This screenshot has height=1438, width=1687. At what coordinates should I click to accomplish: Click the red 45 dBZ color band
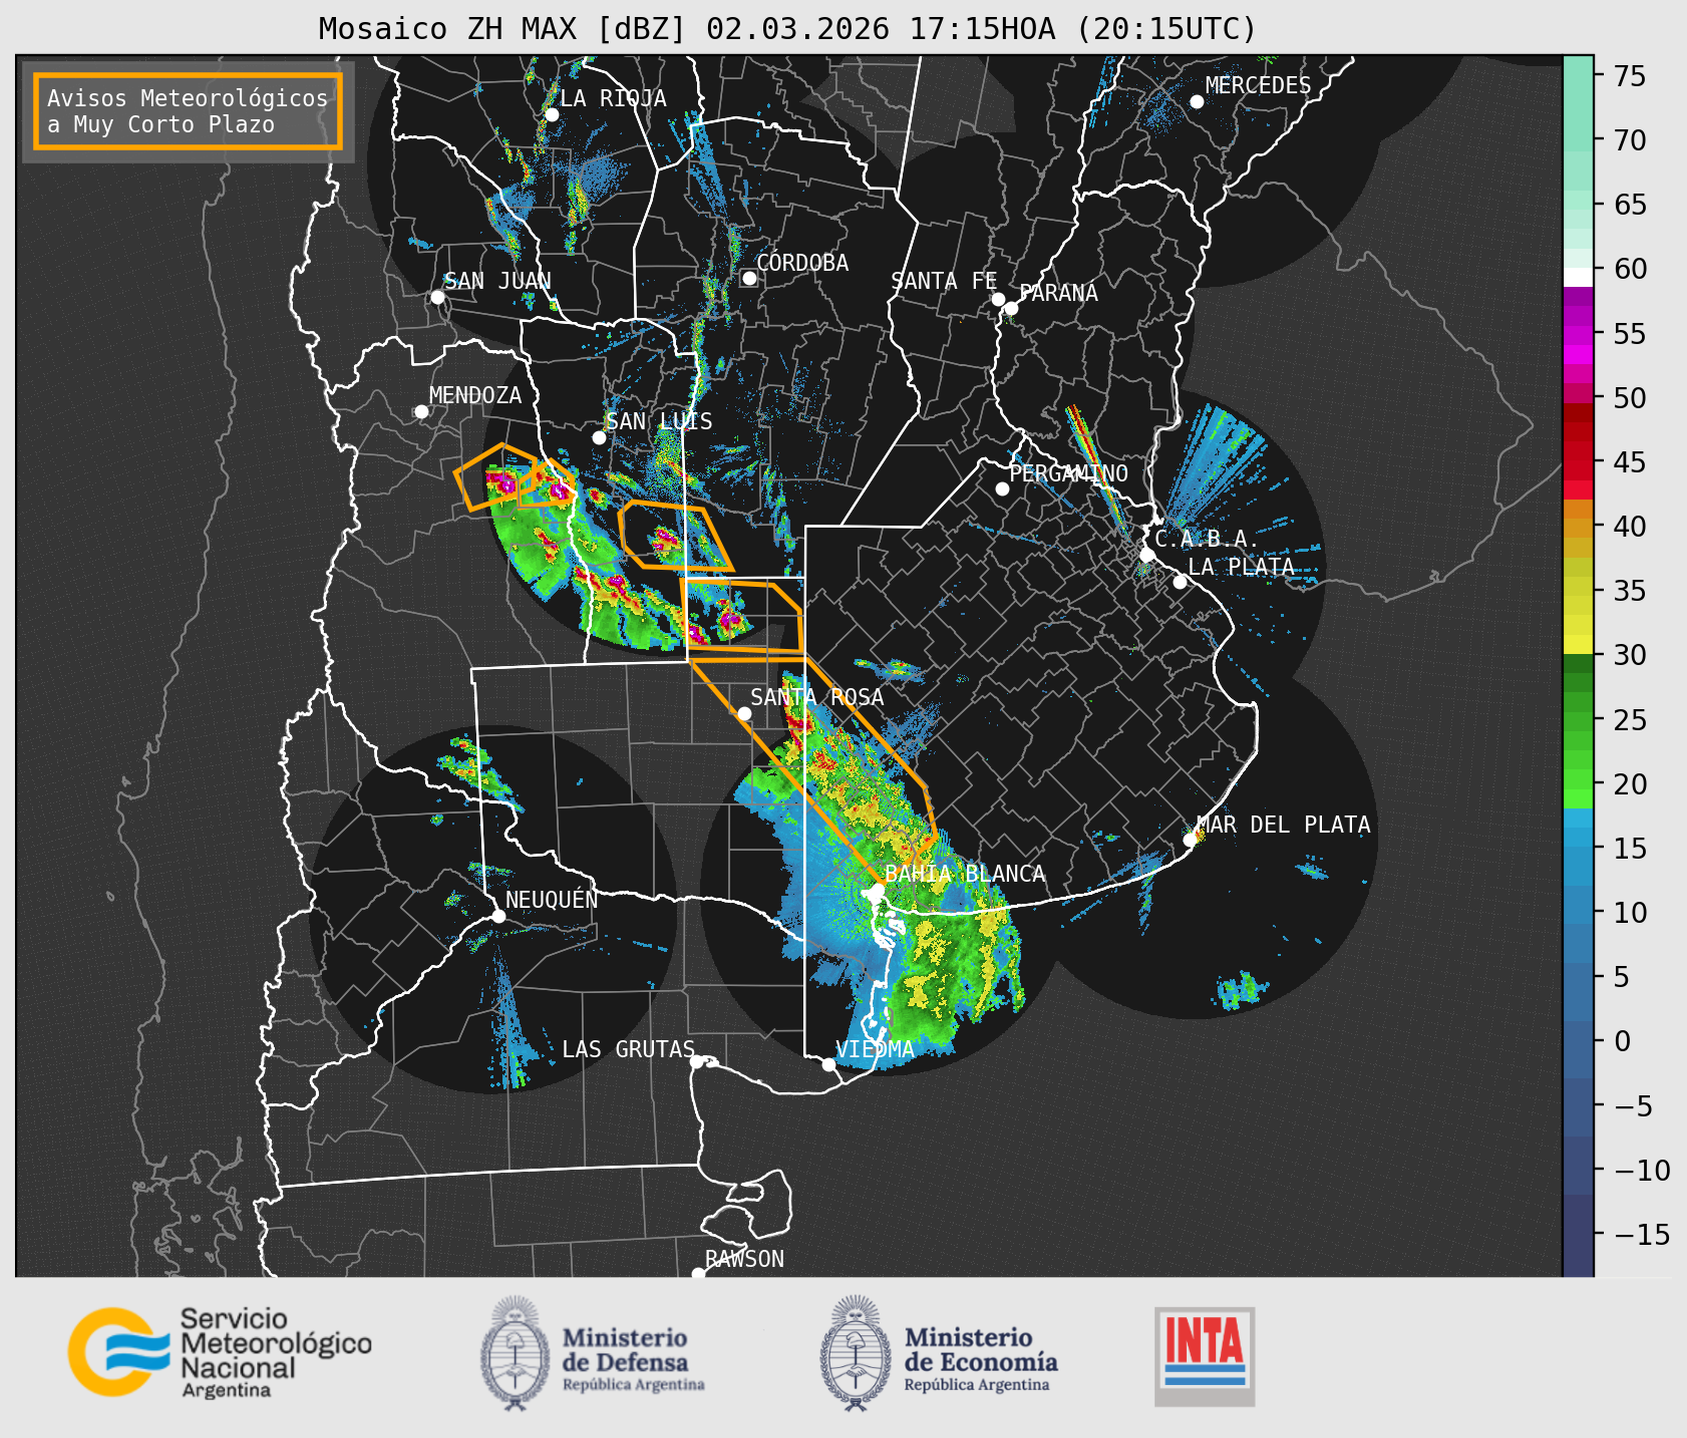(x=1578, y=463)
